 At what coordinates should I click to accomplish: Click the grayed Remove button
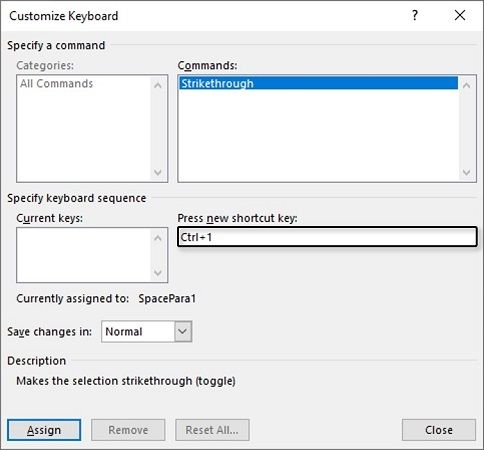(x=128, y=430)
